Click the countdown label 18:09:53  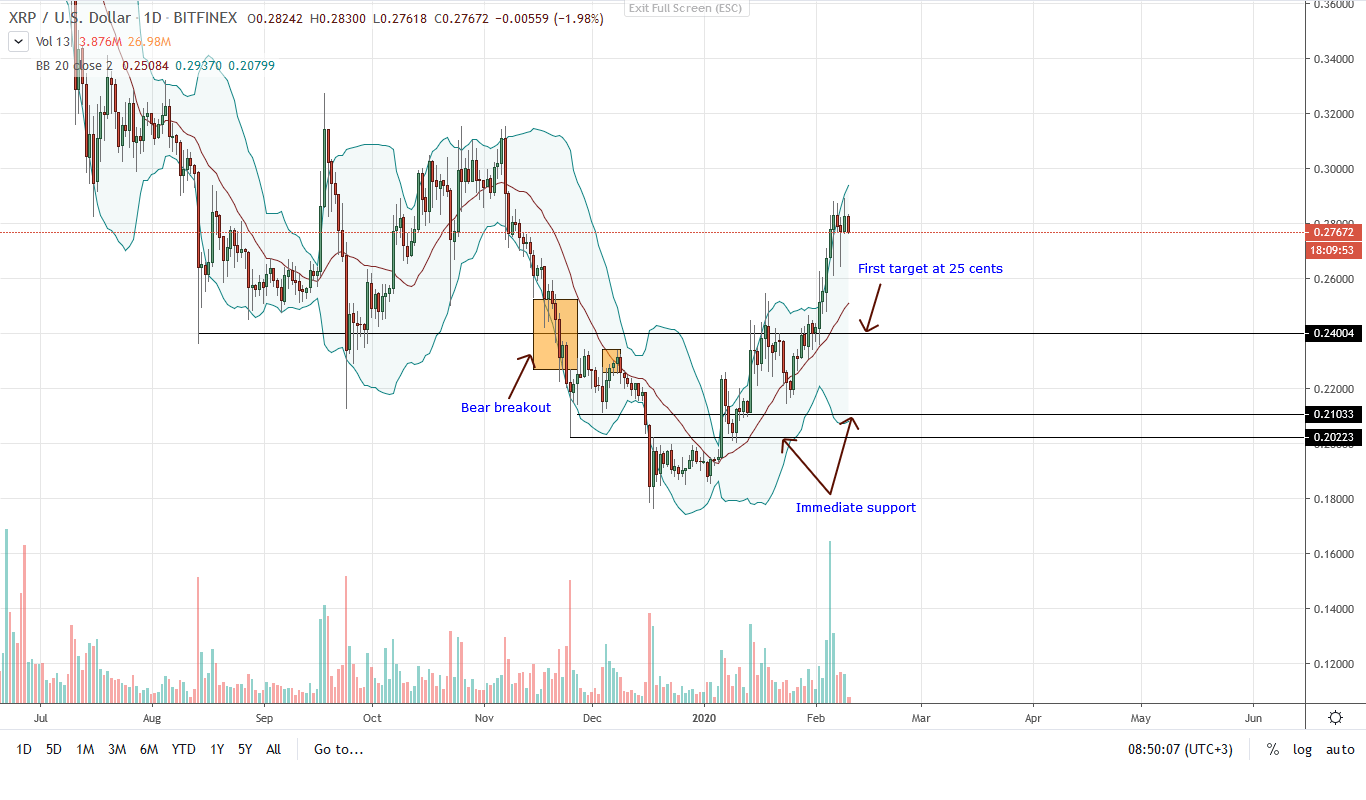(x=1335, y=250)
